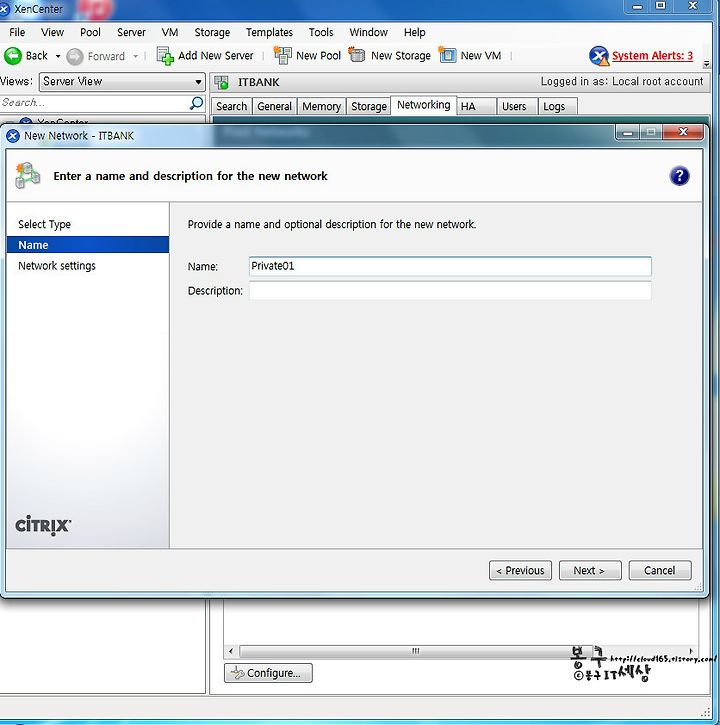Select the Select Type wizard step
The height and width of the screenshot is (725, 720).
[88, 224]
